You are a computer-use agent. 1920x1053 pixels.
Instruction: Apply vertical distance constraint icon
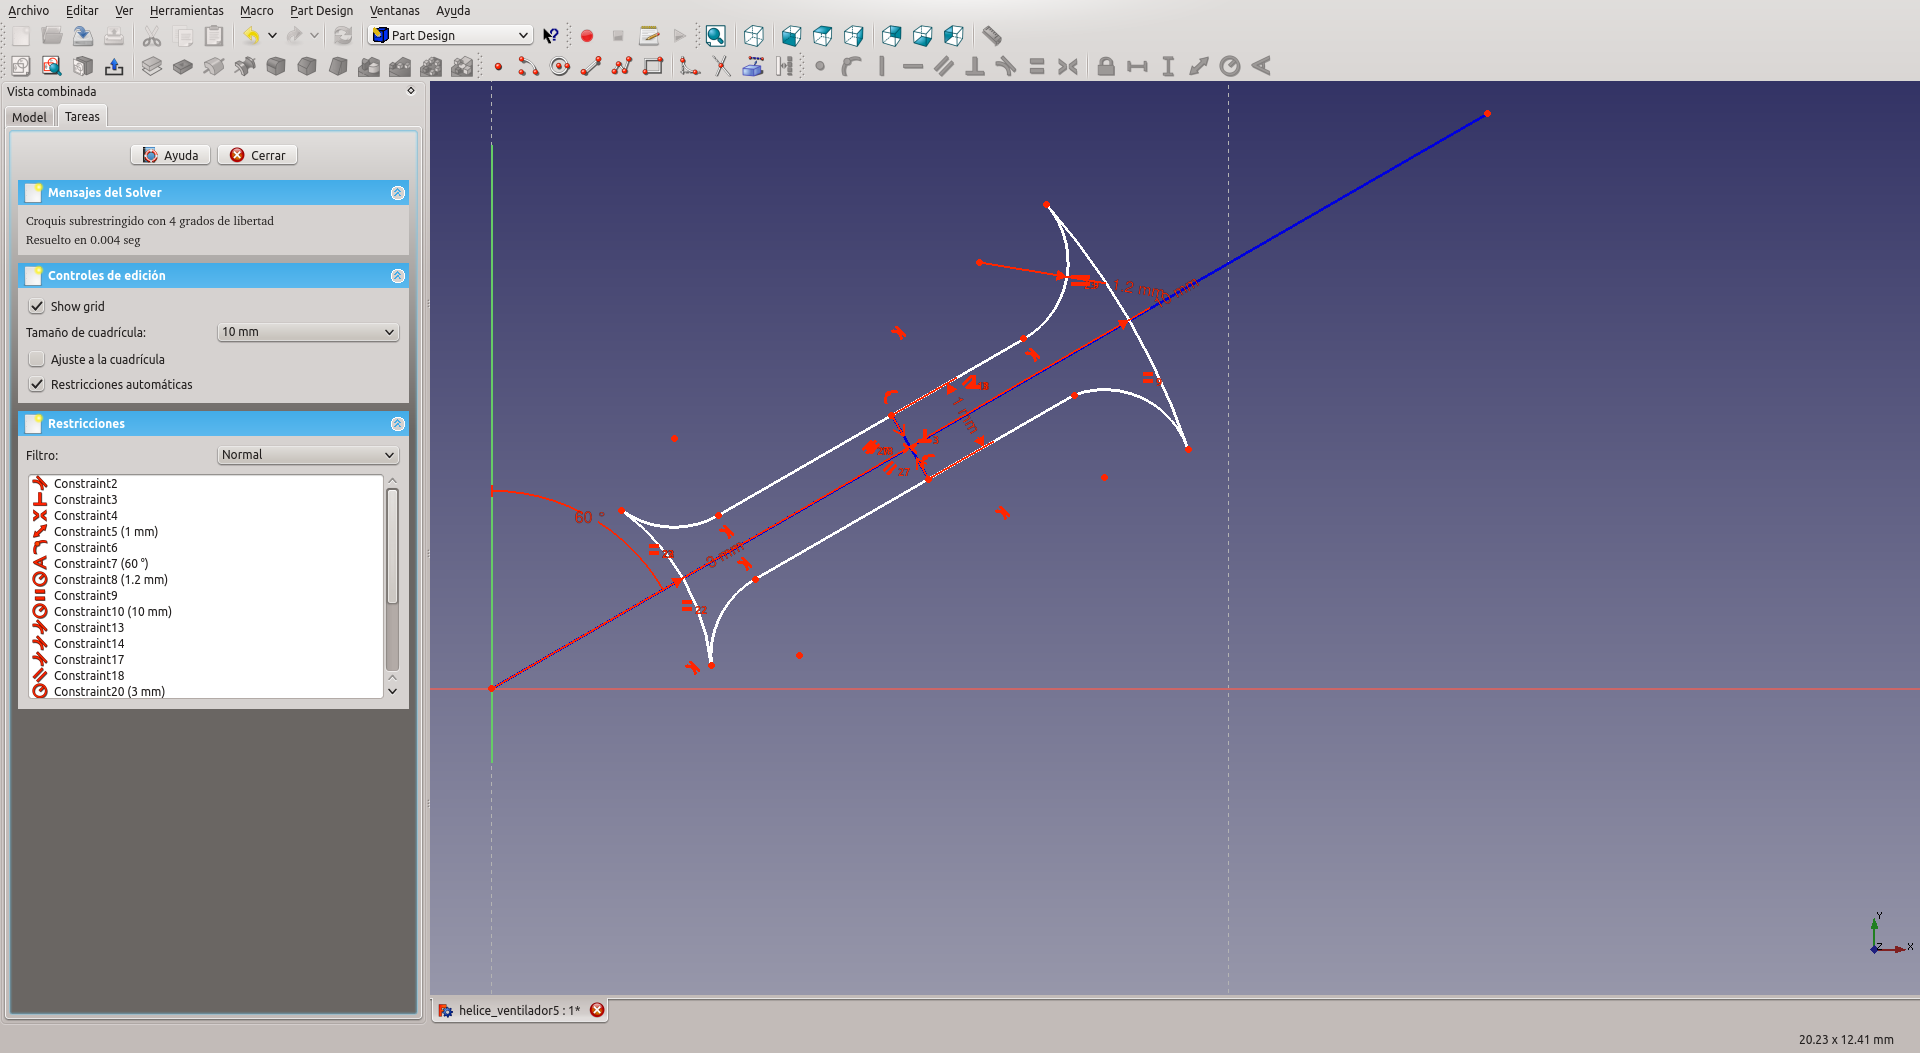click(1168, 67)
